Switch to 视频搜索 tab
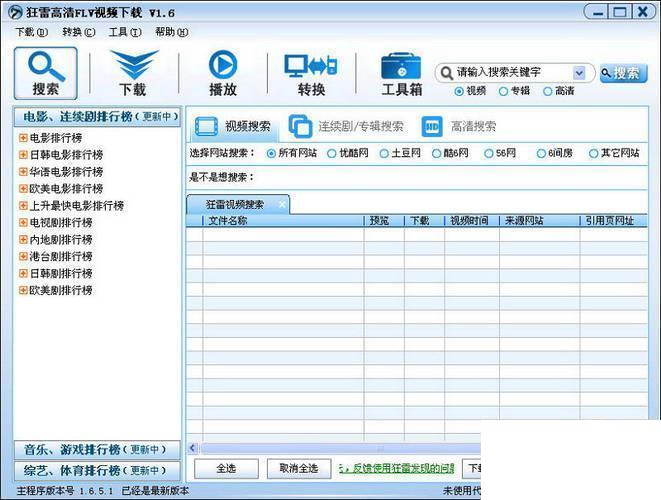The height and width of the screenshot is (500, 661). tap(234, 126)
